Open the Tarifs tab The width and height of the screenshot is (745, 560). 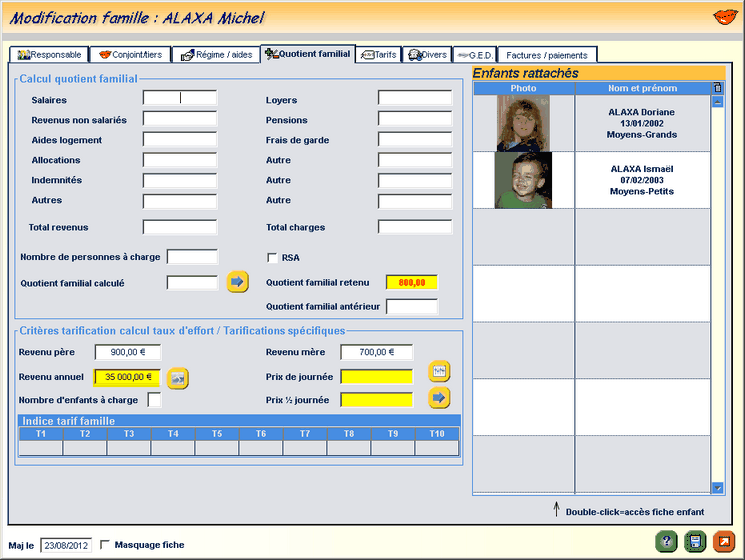coord(379,54)
